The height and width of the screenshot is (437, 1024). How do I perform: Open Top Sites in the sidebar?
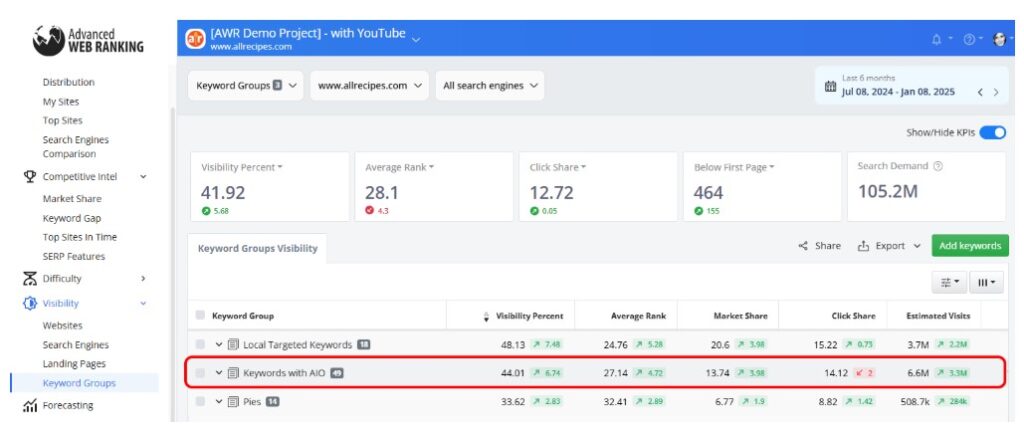tap(63, 121)
